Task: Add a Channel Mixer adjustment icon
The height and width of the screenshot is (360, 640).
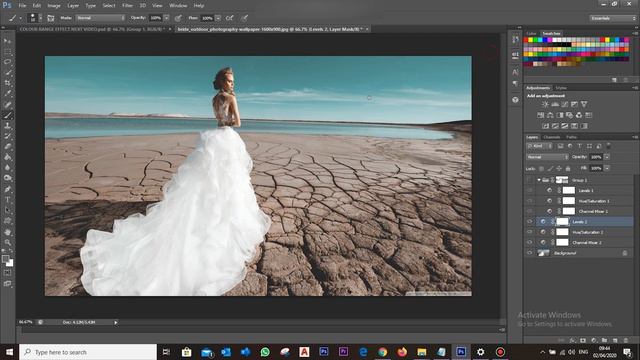Action: coord(579,115)
